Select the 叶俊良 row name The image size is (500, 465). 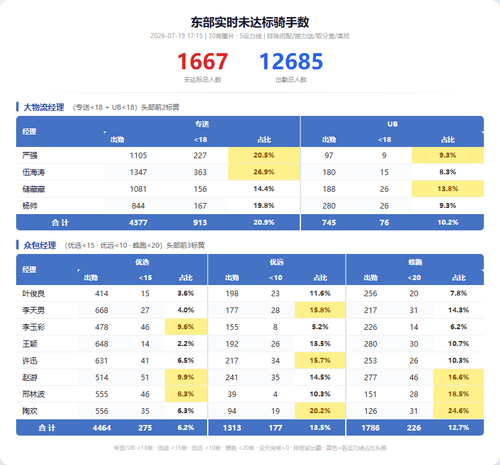(x=33, y=294)
